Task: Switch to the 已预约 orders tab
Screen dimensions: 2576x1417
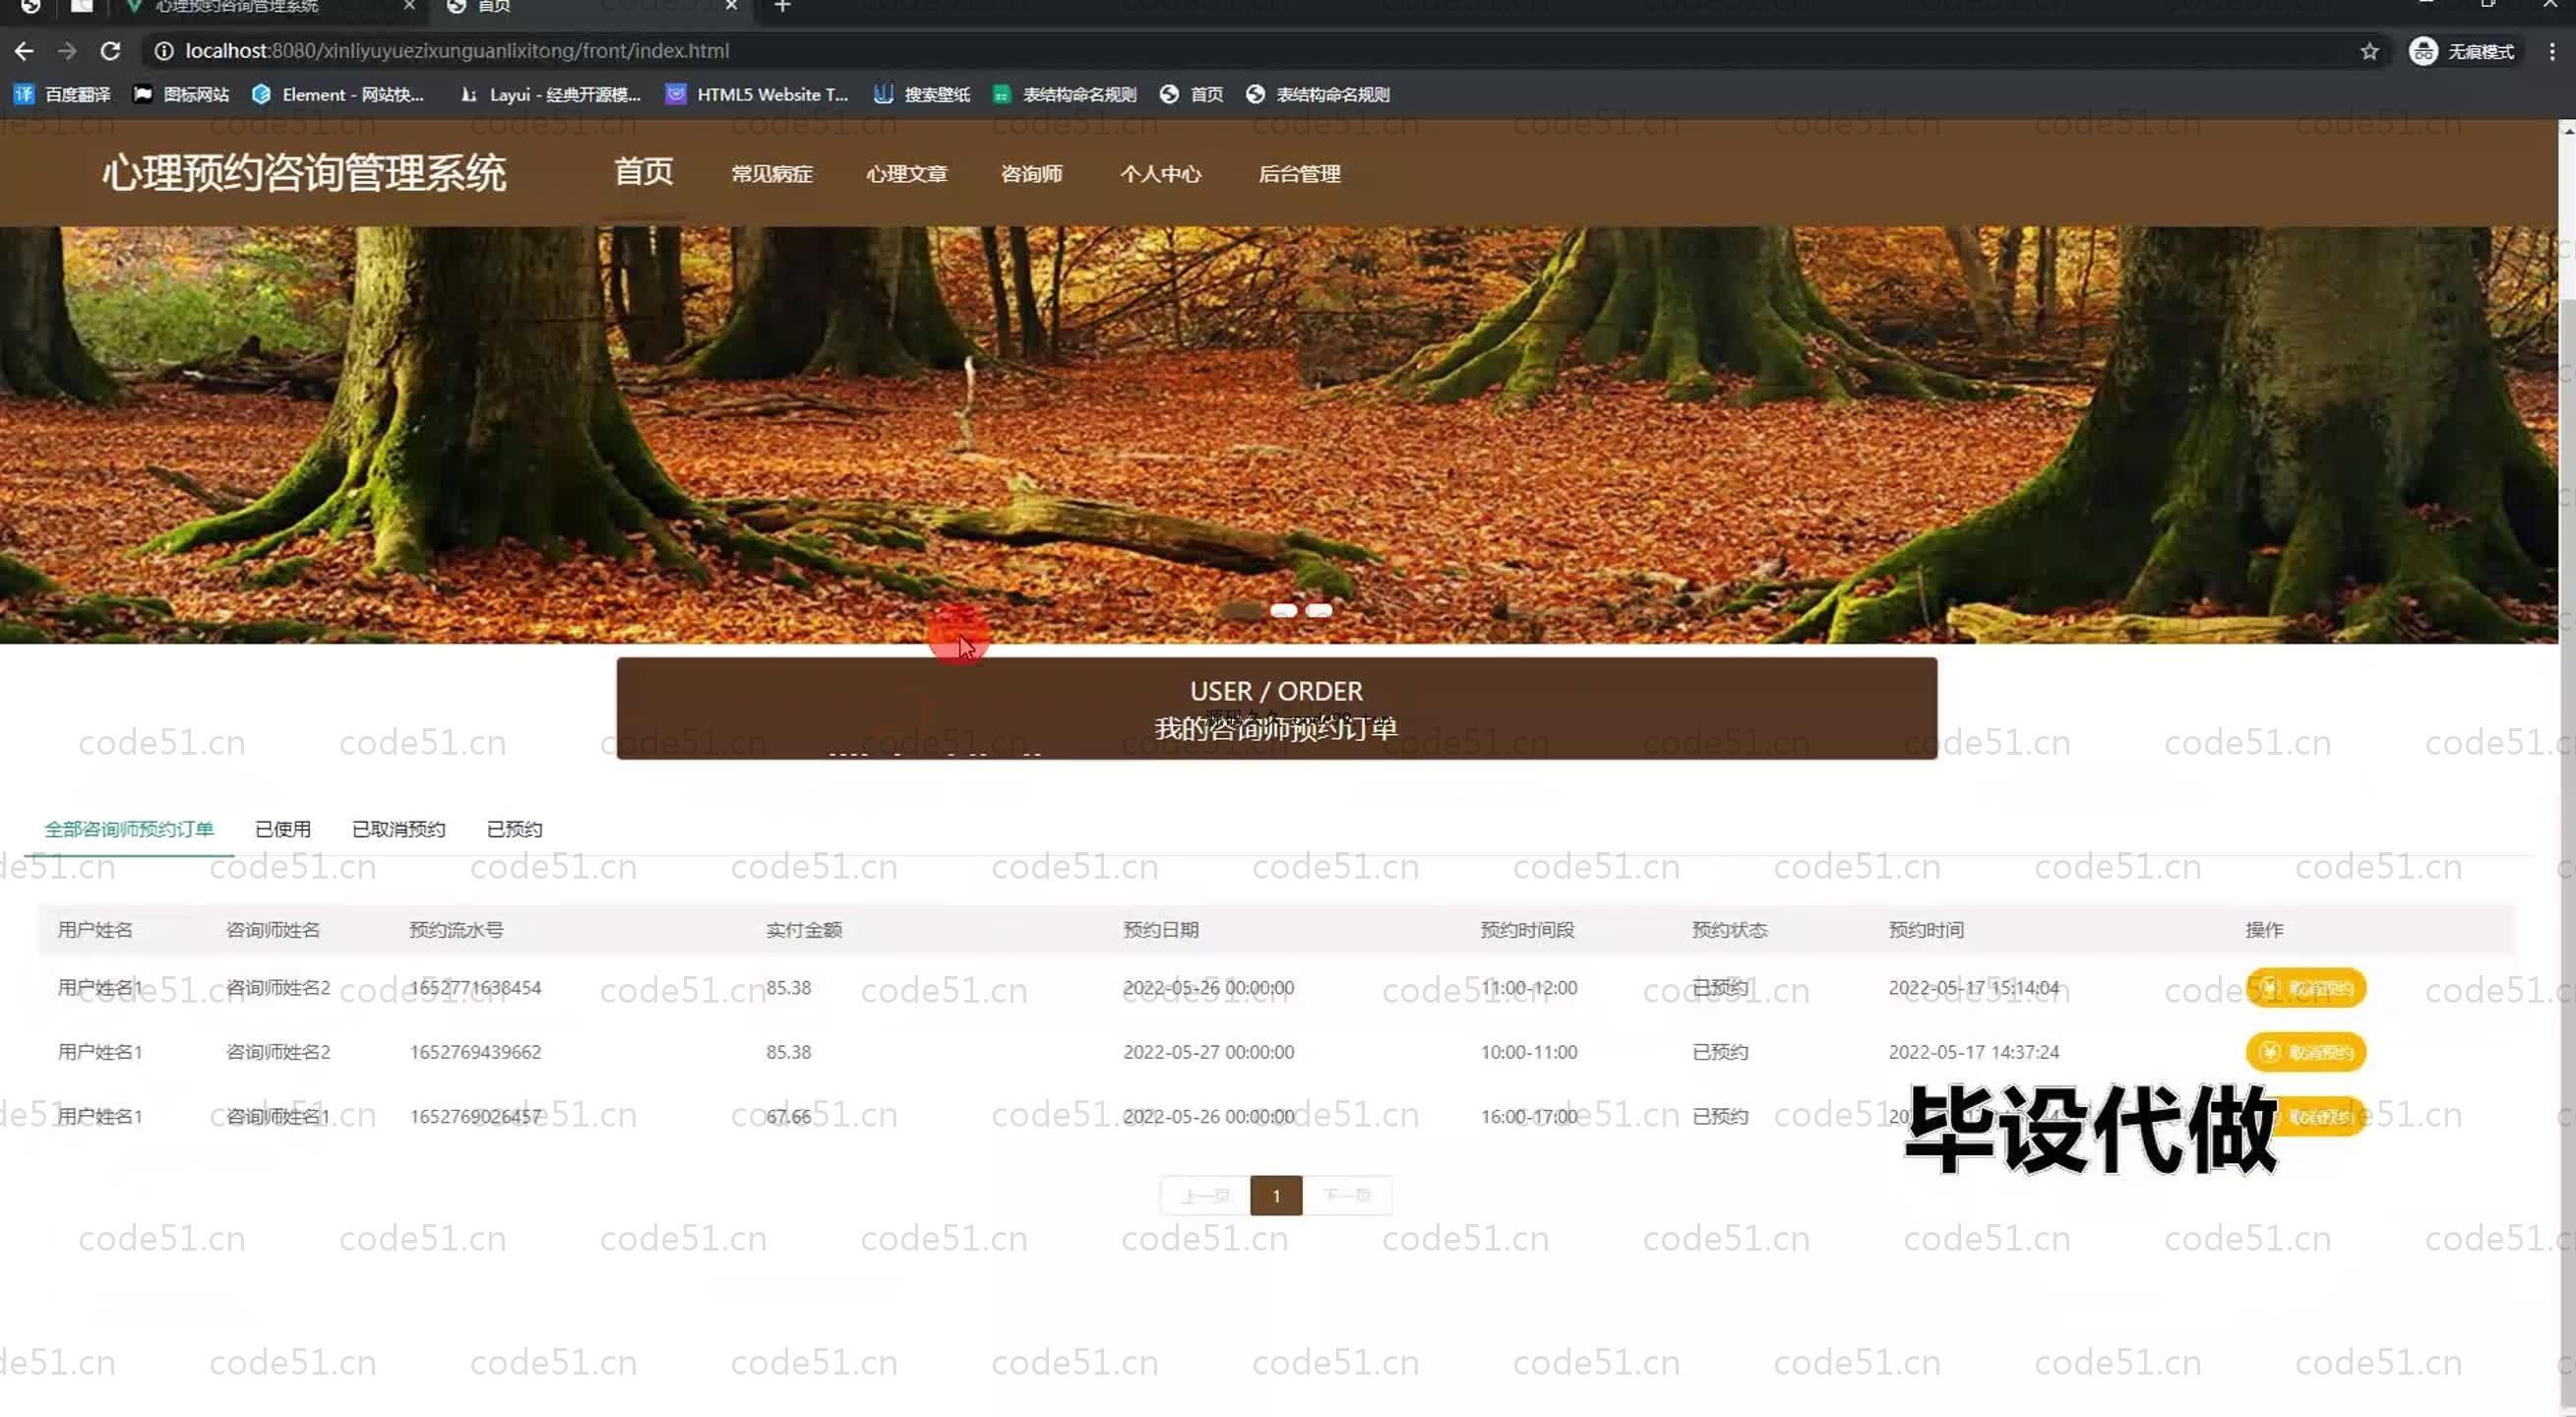Action: (x=514, y=829)
